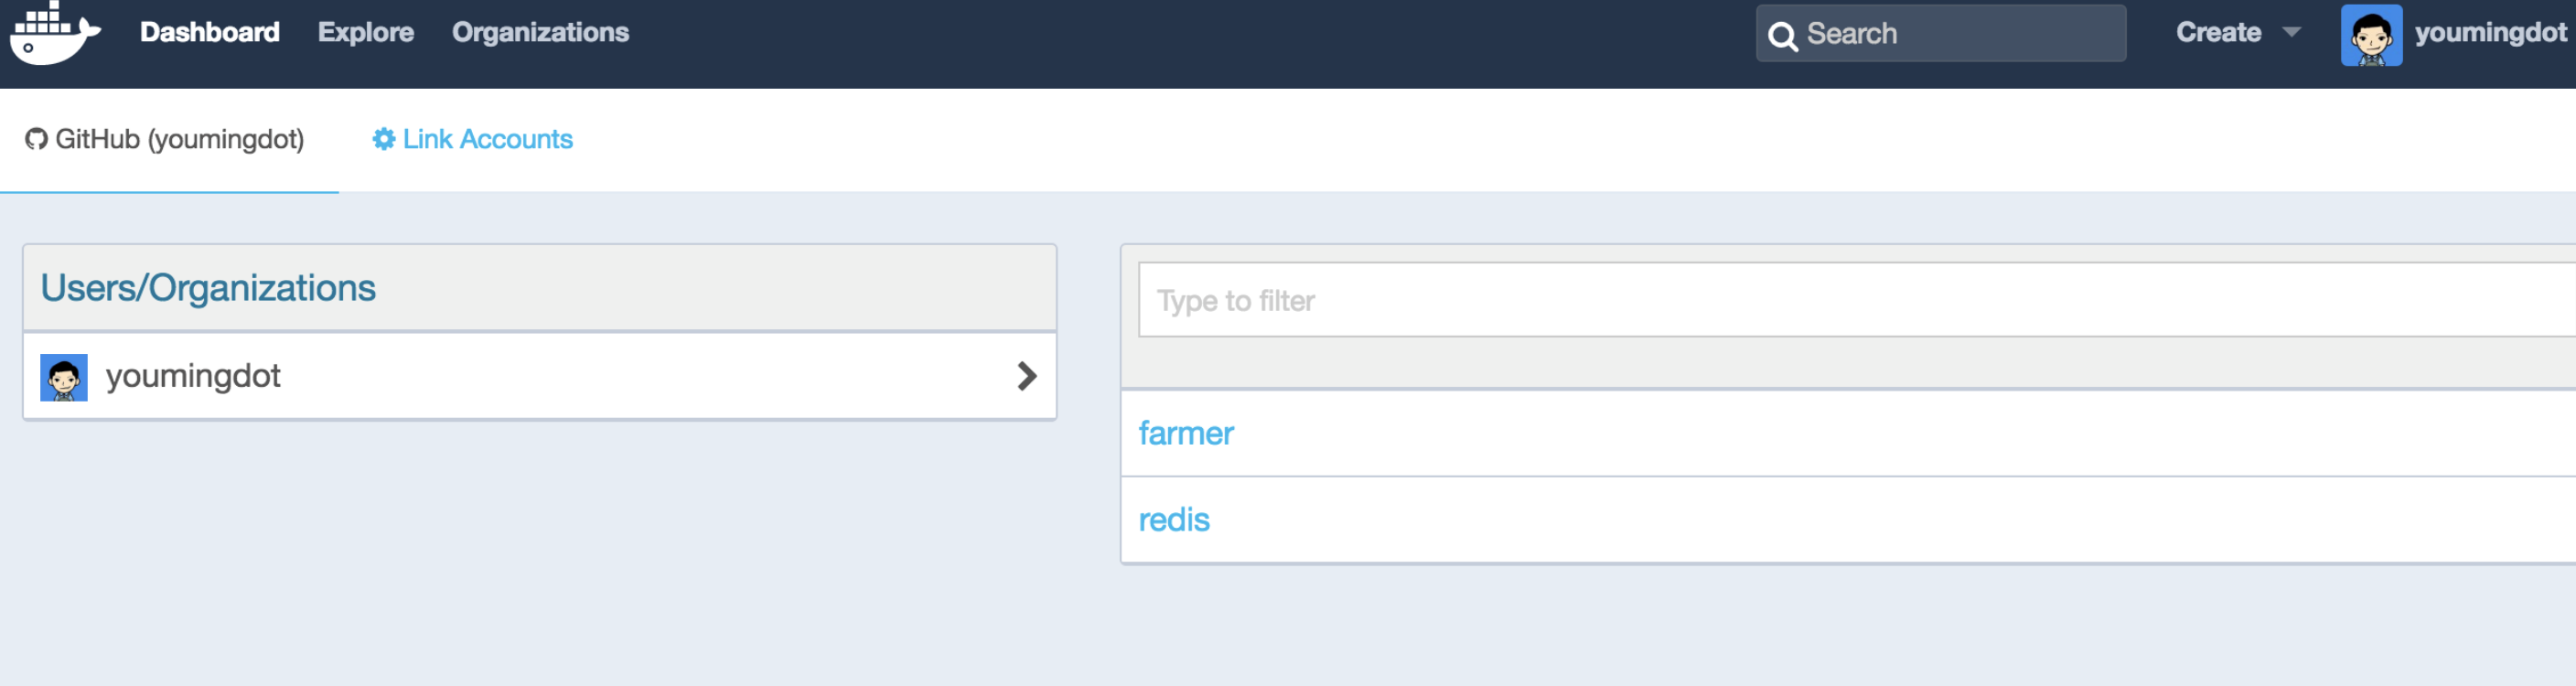
Task: Open the farmer repository link
Action: click(1186, 433)
